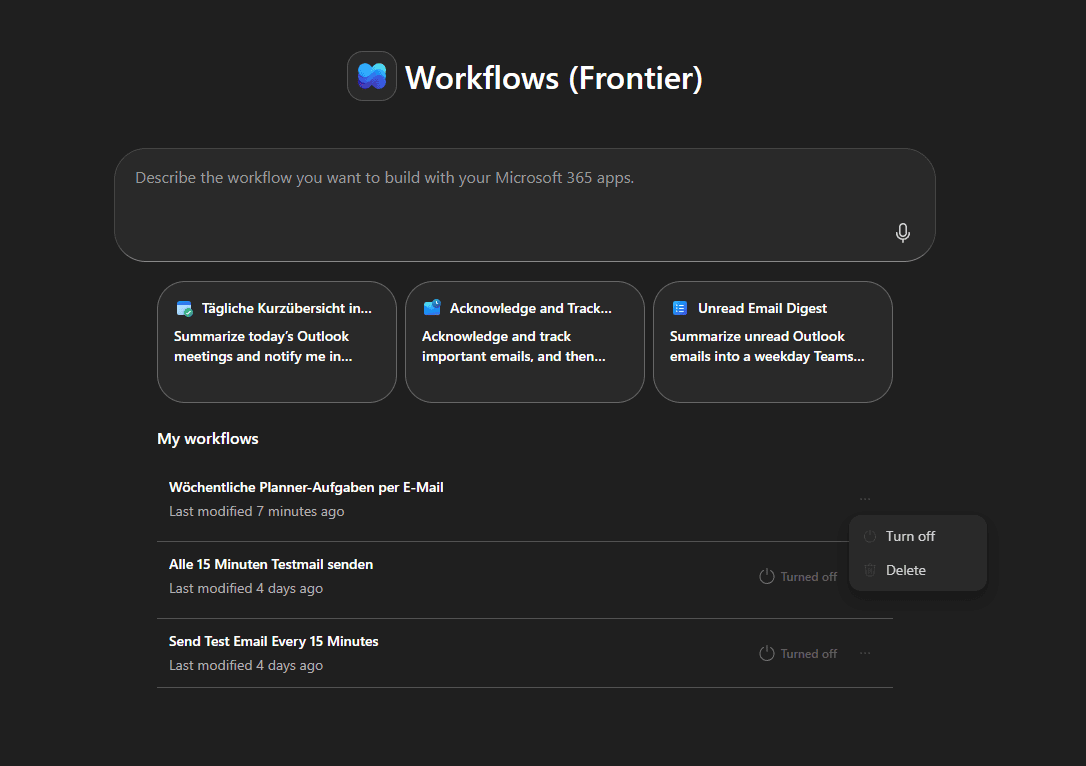1086x766 pixels.
Task: Click the list icon beside Unread Email Digest
Action: tap(680, 308)
